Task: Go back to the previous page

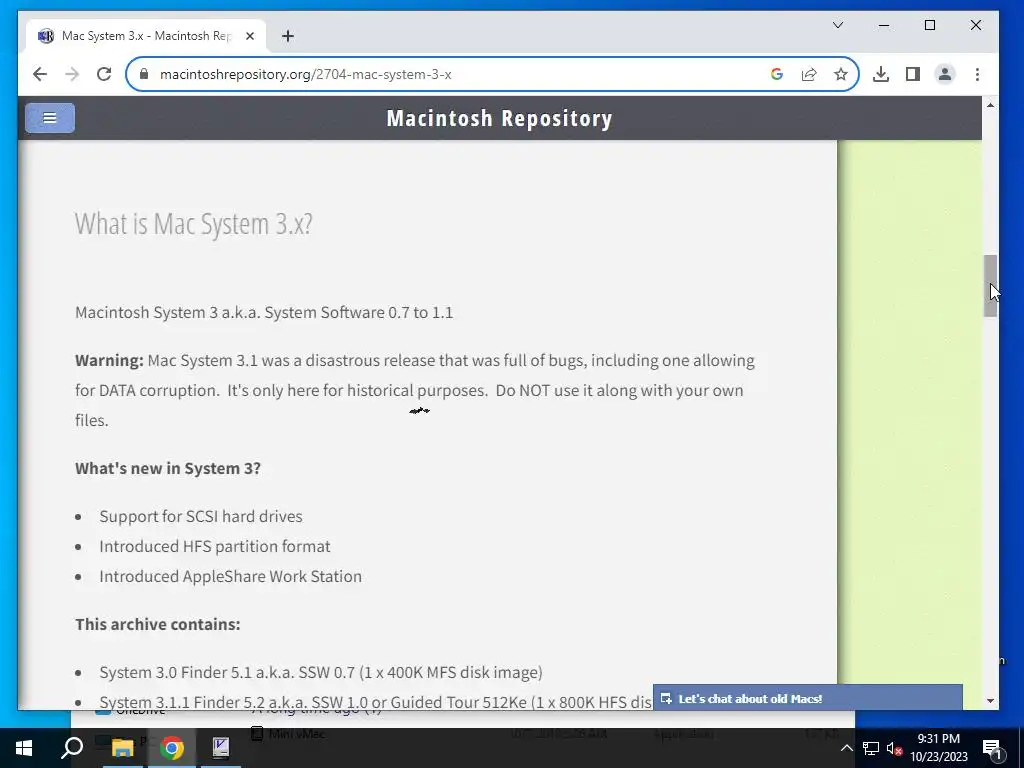Action: (x=40, y=74)
